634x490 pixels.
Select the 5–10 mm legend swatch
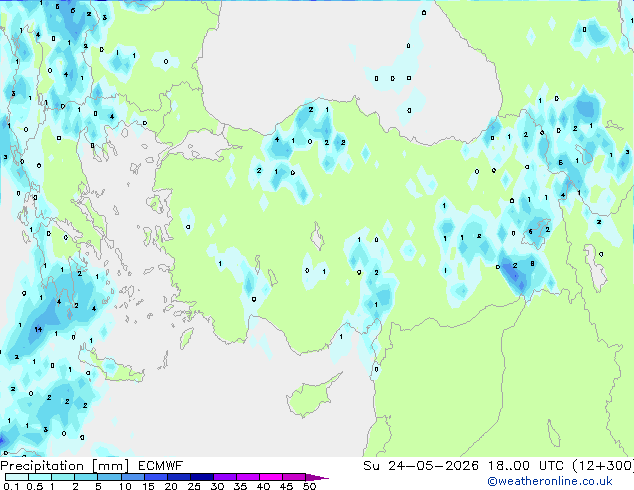click(109, 477)
